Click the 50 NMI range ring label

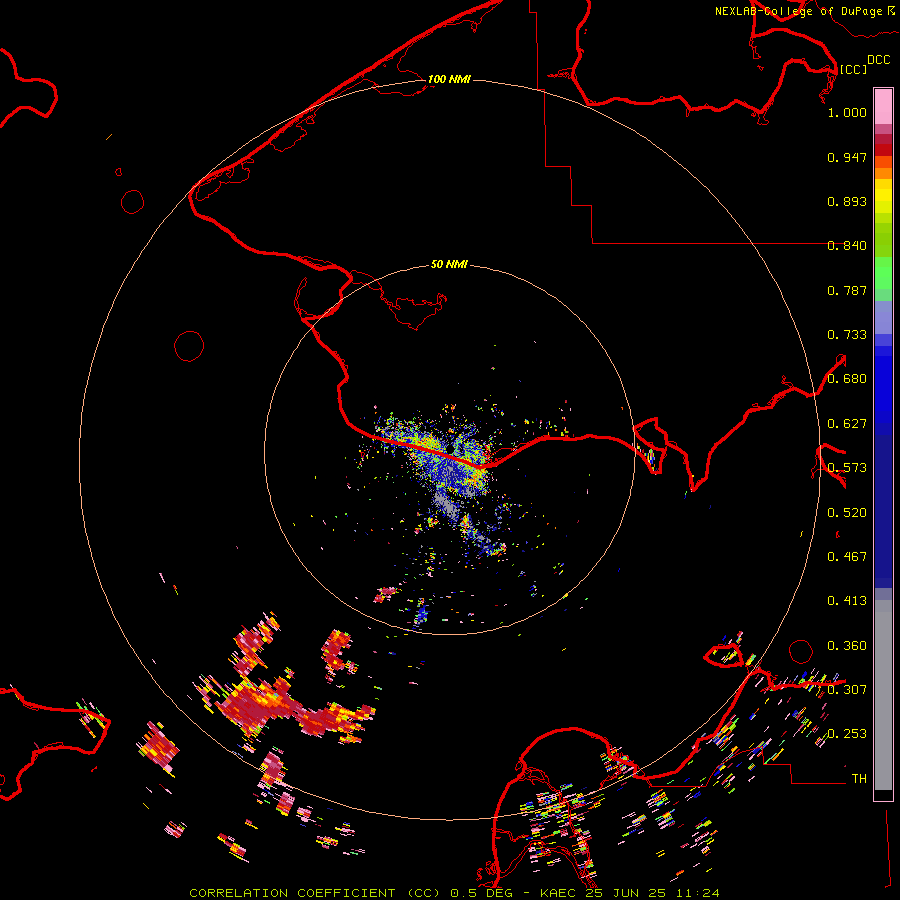click(449, 264)
